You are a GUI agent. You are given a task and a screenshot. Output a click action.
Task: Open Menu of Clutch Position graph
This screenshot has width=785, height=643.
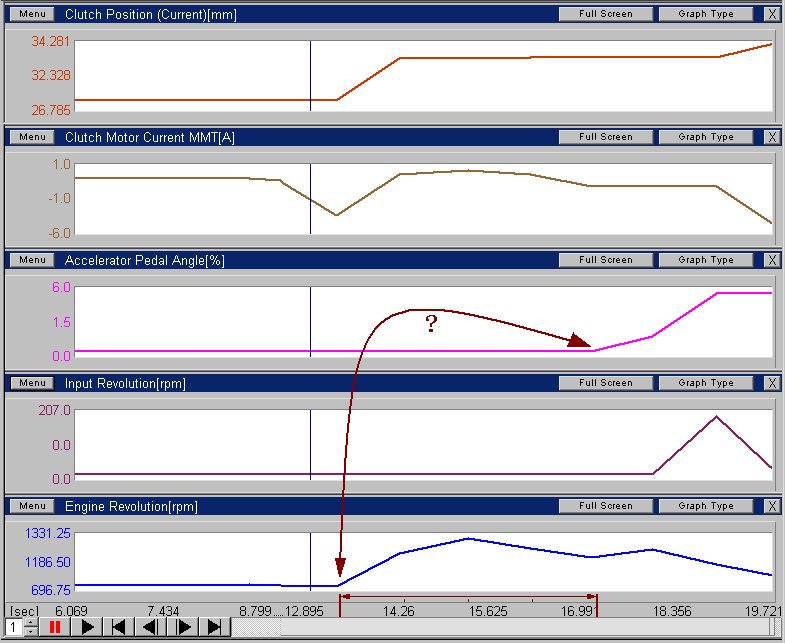tap(33, 14)
